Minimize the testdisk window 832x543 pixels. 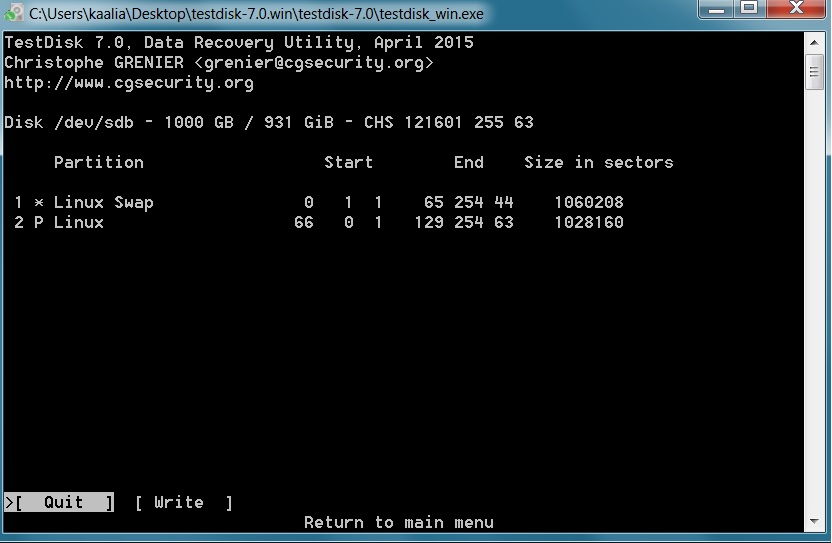[716, 9]
